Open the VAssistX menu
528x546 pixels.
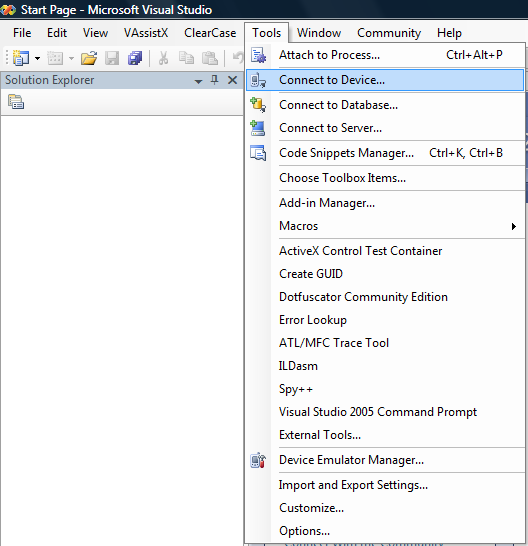click(146, 33)
